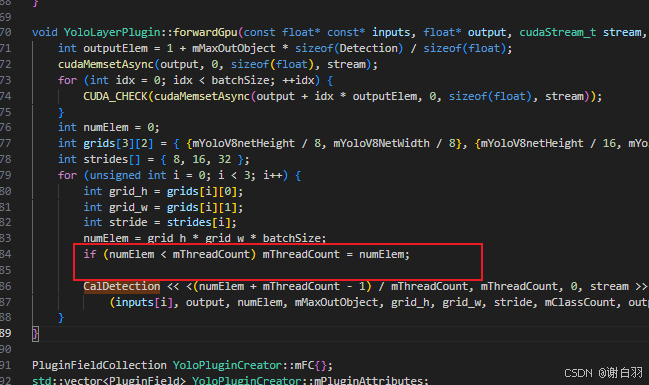649x385 pixels.
Task: Click the function's closing brace on line 89
Action: coord(36,334)
